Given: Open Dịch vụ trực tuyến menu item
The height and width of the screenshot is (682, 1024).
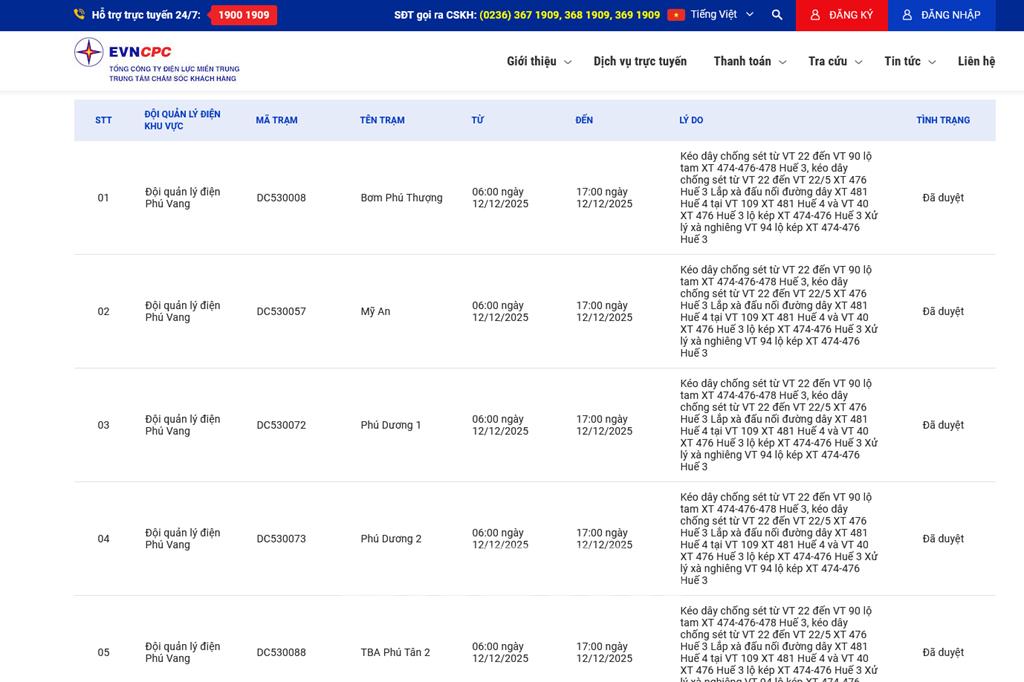Looking at the screenshot, I should pos(640,61).
